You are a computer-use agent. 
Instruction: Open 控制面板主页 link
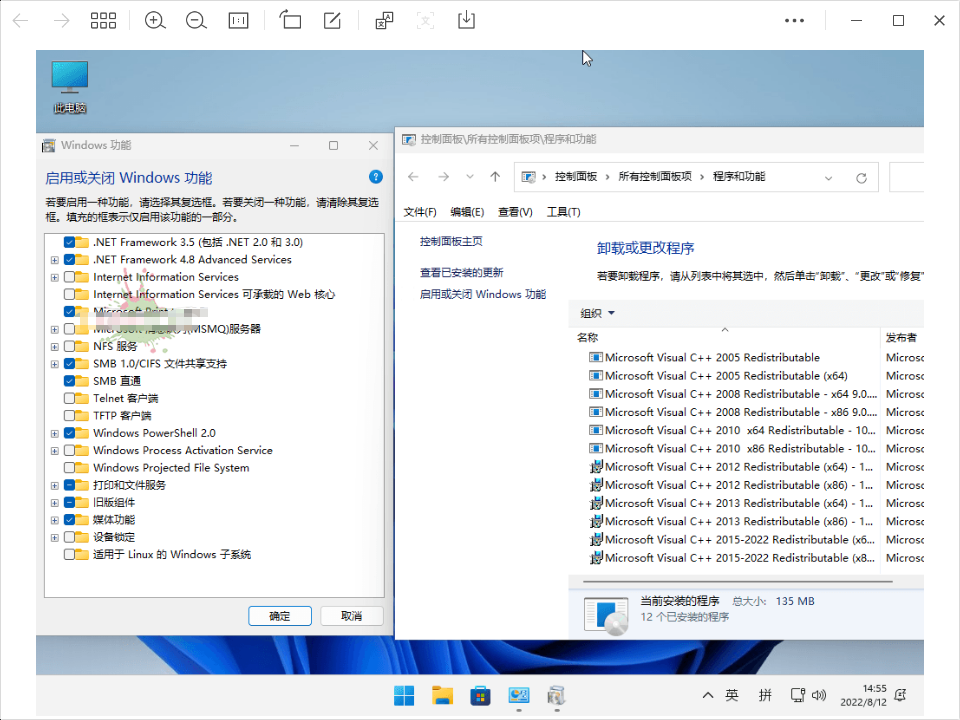(451, 241)
